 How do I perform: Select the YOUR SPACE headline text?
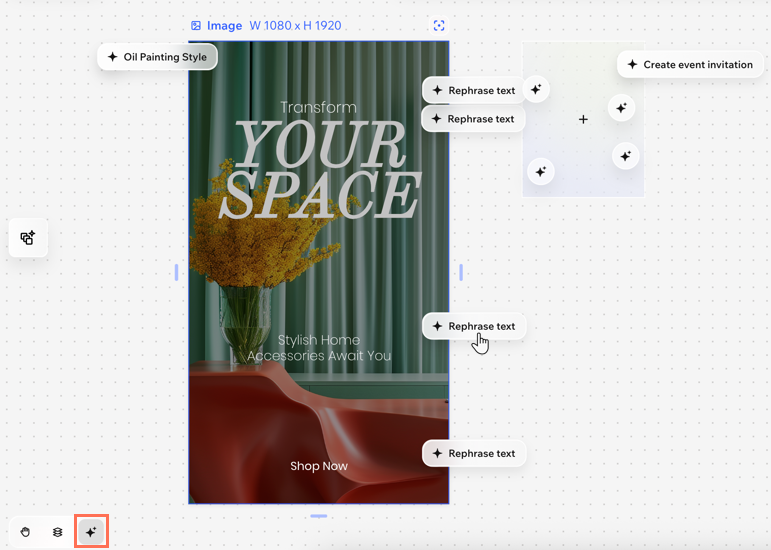pos(320,170)
